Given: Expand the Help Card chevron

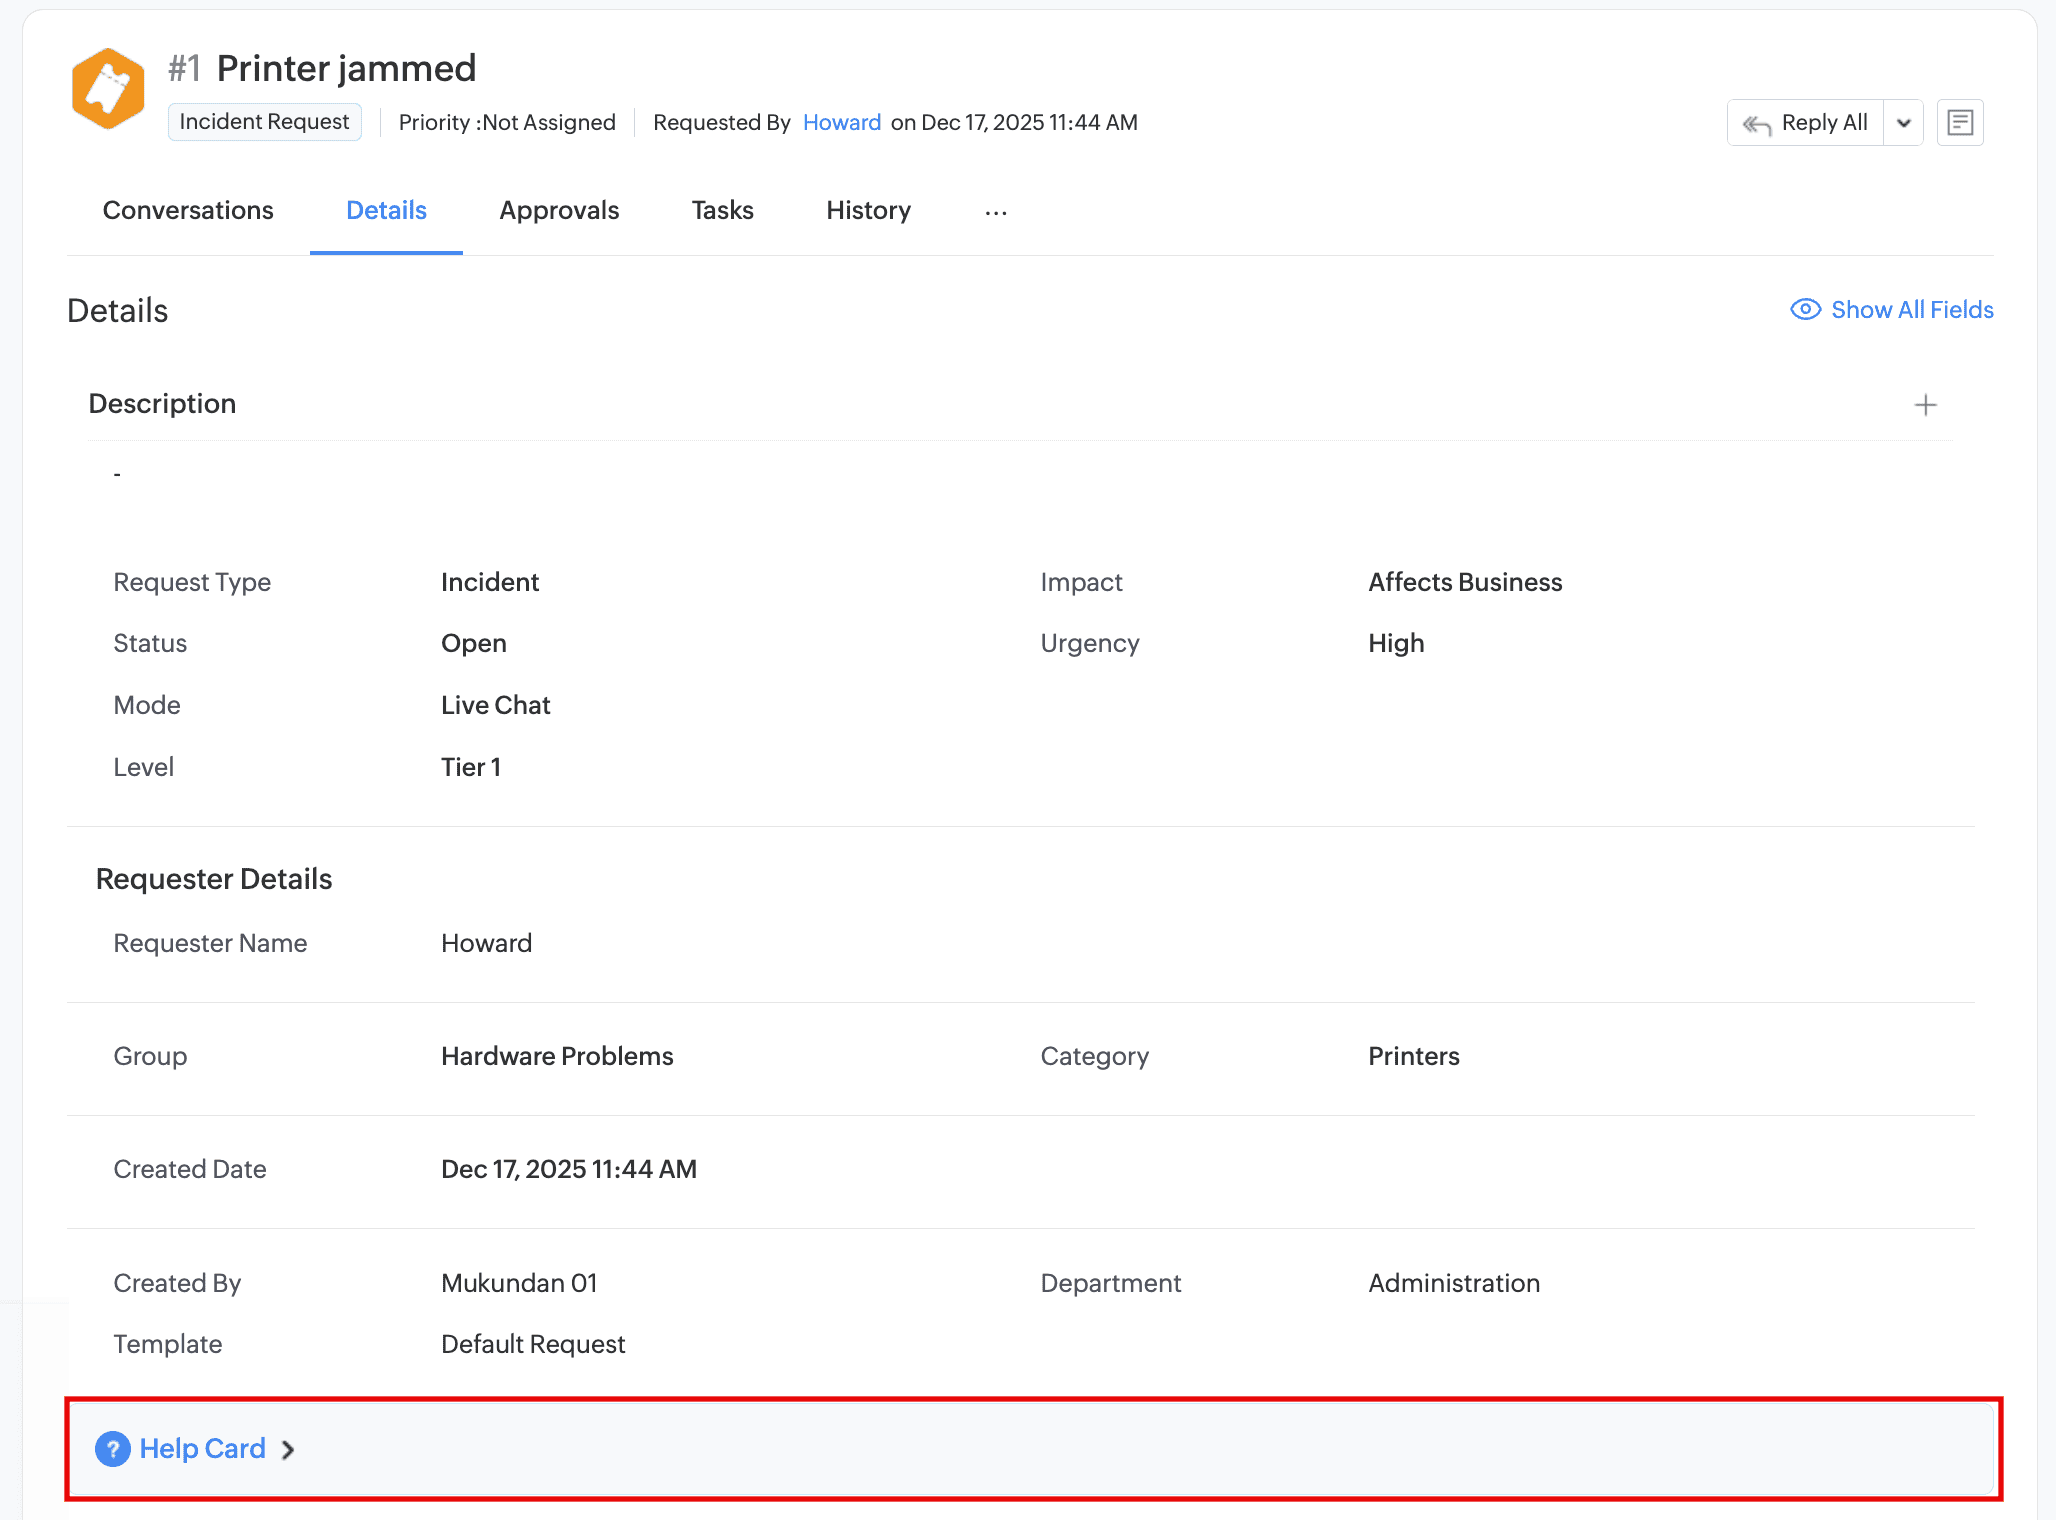Looking at the screenshot, I should [x=288, y=1449].
